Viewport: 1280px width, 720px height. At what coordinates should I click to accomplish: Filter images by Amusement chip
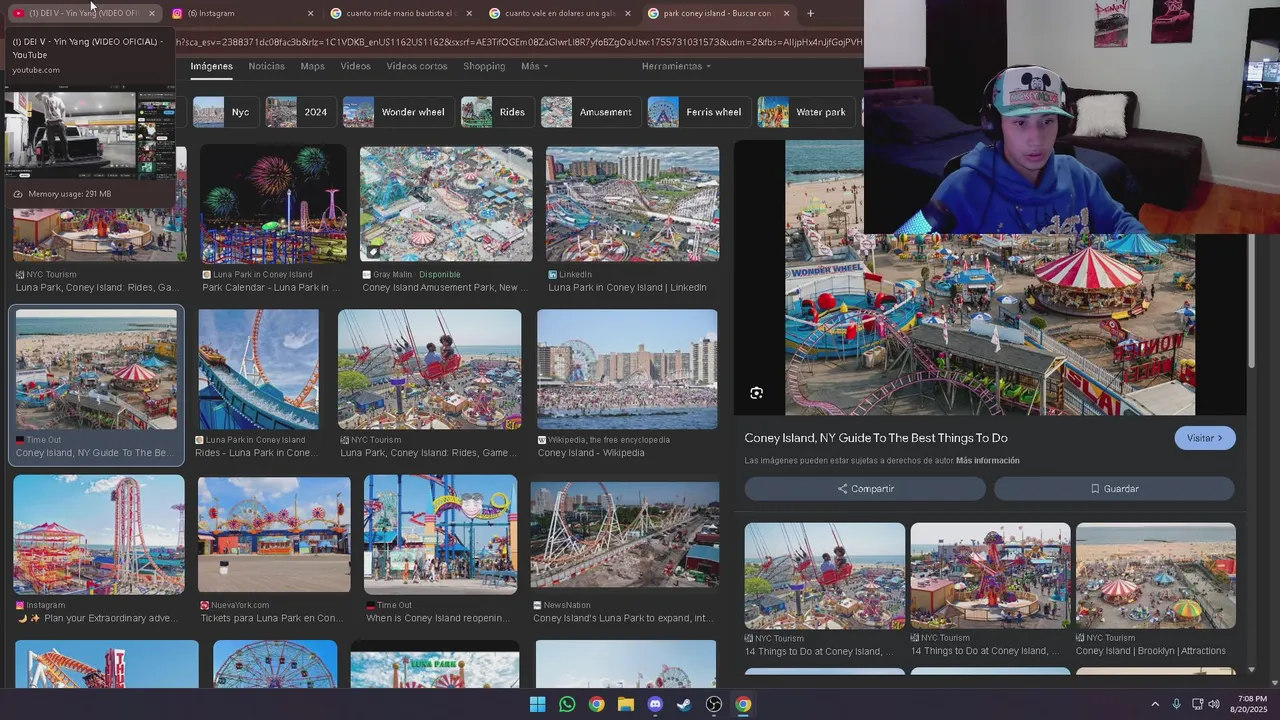point(590,112)
